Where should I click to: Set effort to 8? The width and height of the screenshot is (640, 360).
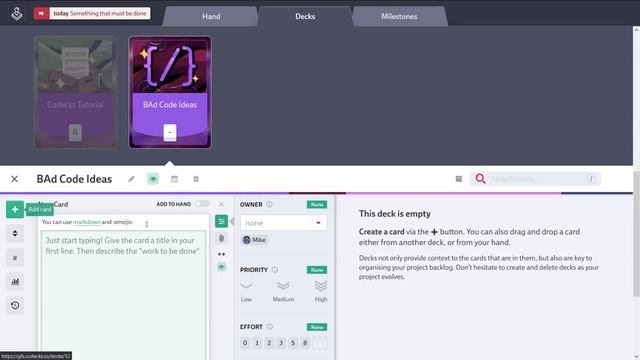pyautogui.click(x=305, y=343)
